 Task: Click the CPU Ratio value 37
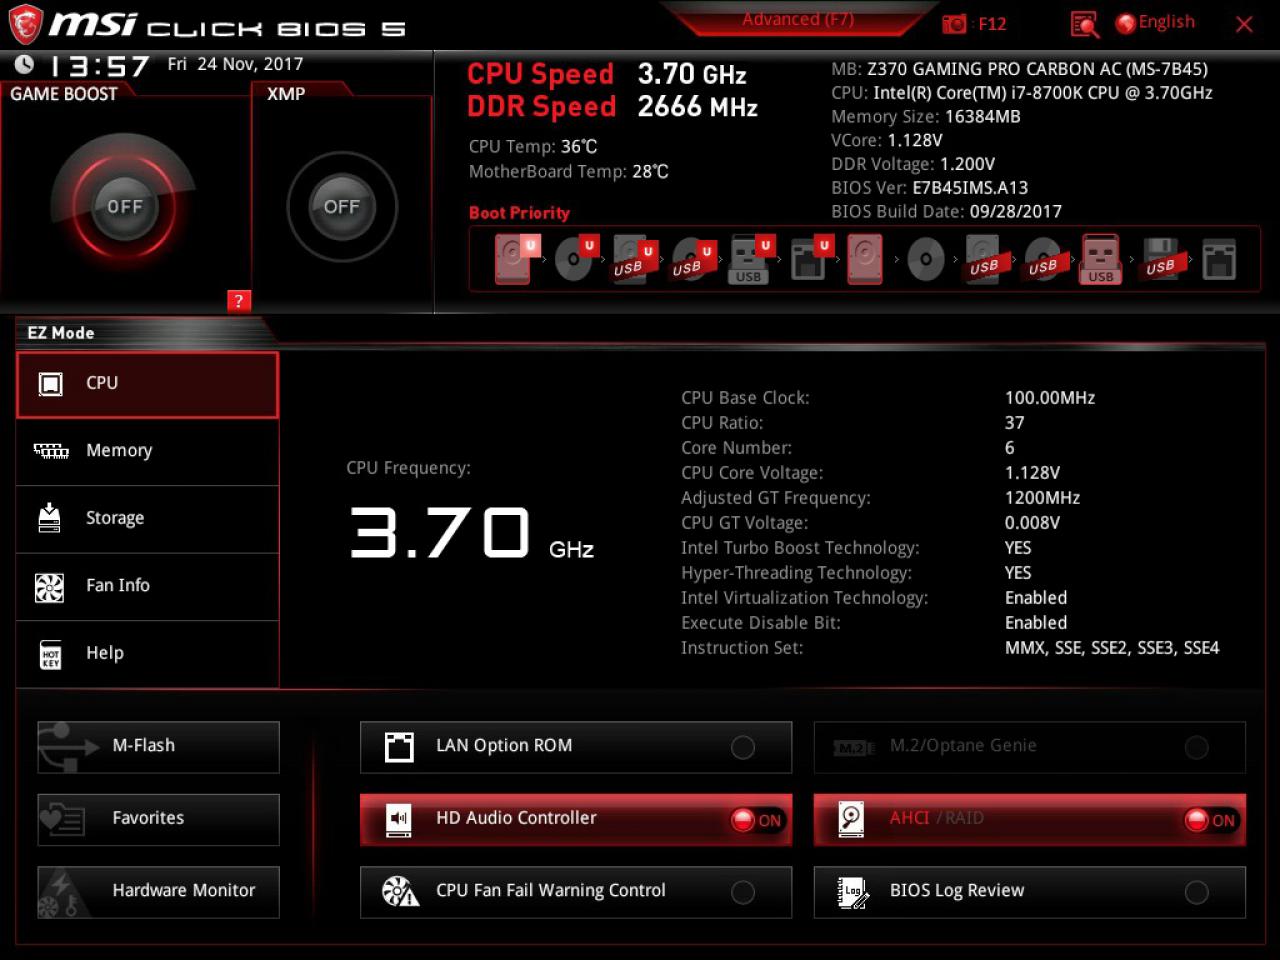1014,423
